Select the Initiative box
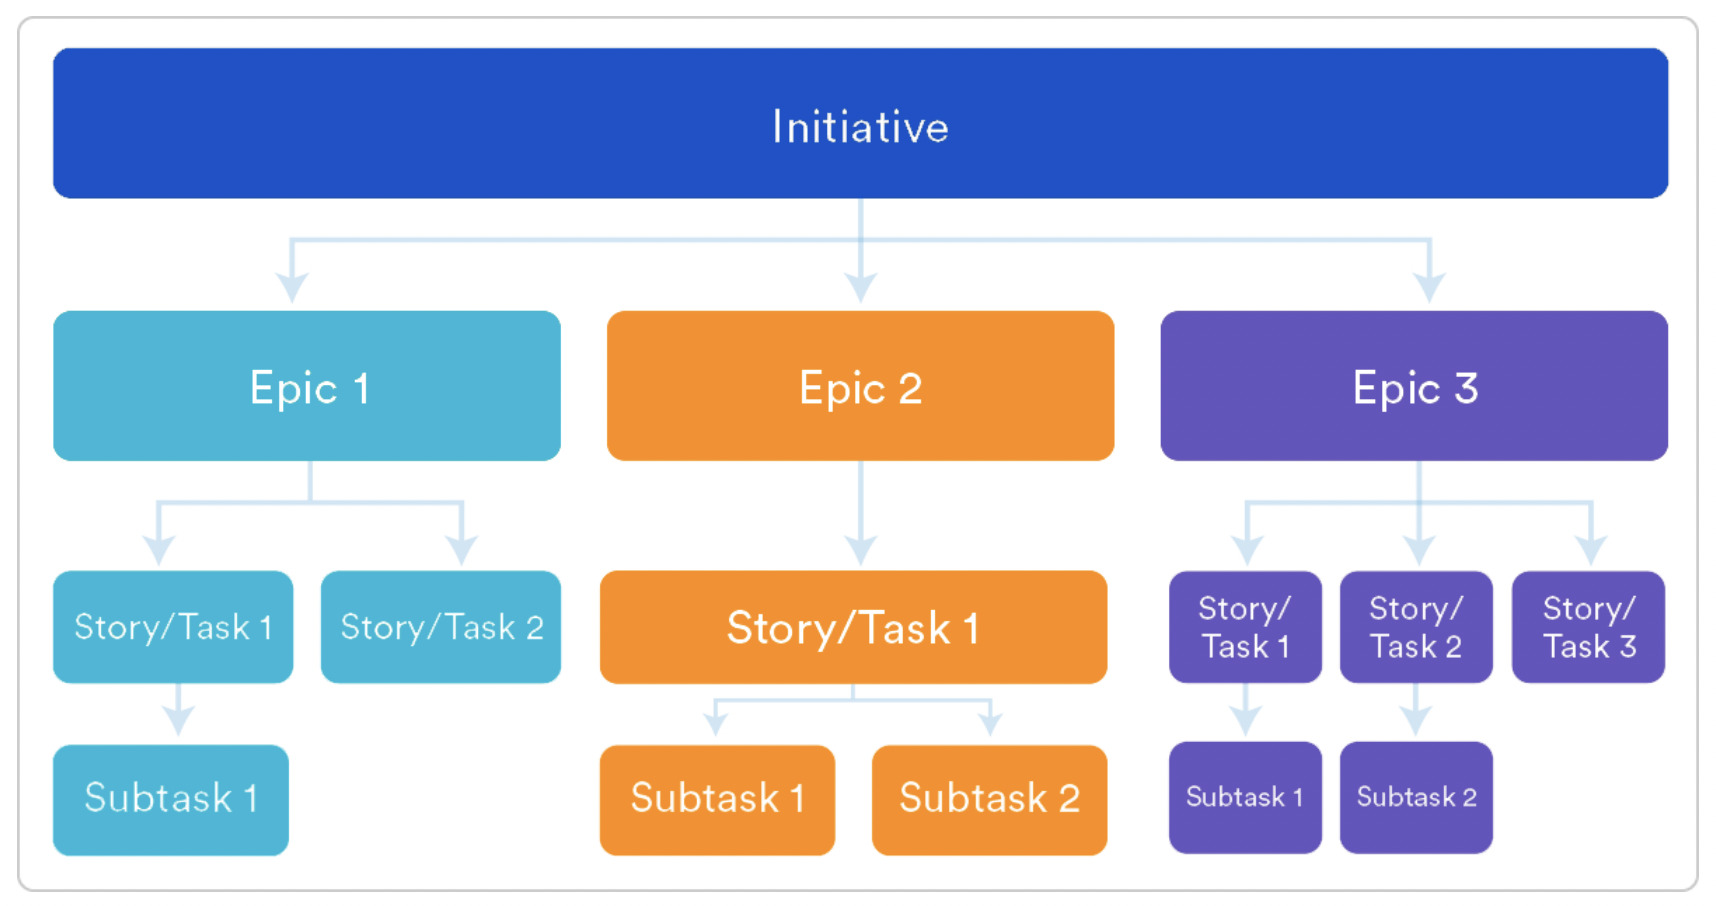 point(858,122)
